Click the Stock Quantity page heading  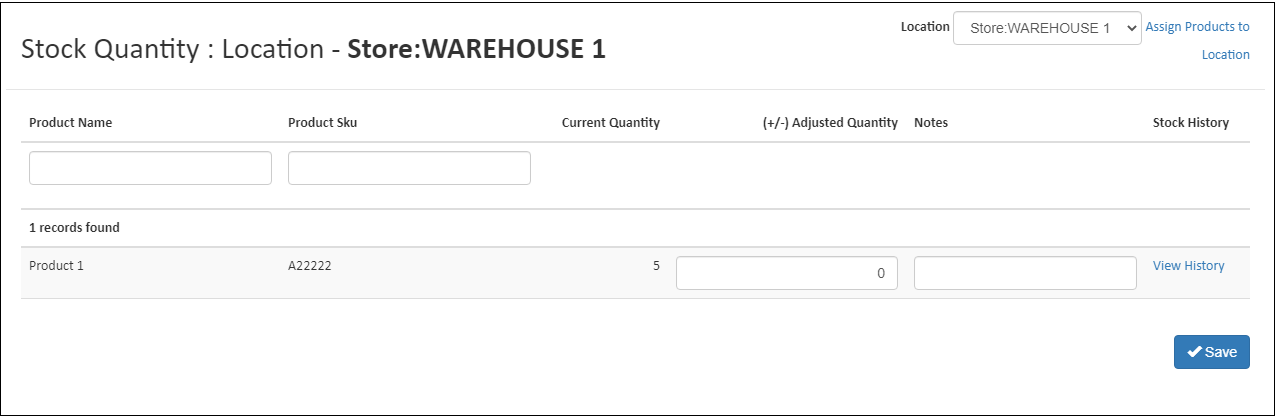313,50
